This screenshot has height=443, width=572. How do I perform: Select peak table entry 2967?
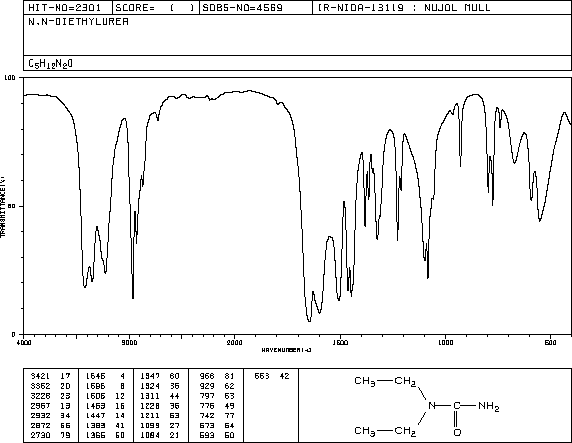tap(40, 406)
